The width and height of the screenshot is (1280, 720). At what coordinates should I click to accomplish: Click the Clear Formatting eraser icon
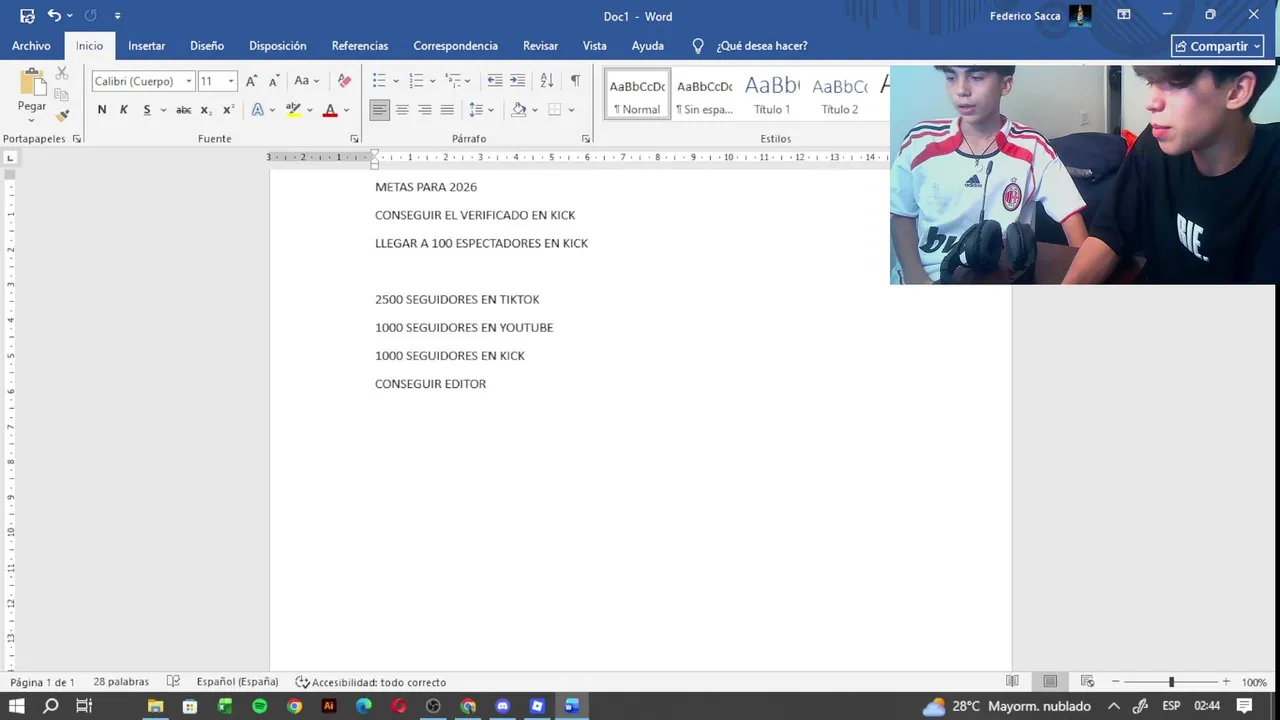pos(344,81)
